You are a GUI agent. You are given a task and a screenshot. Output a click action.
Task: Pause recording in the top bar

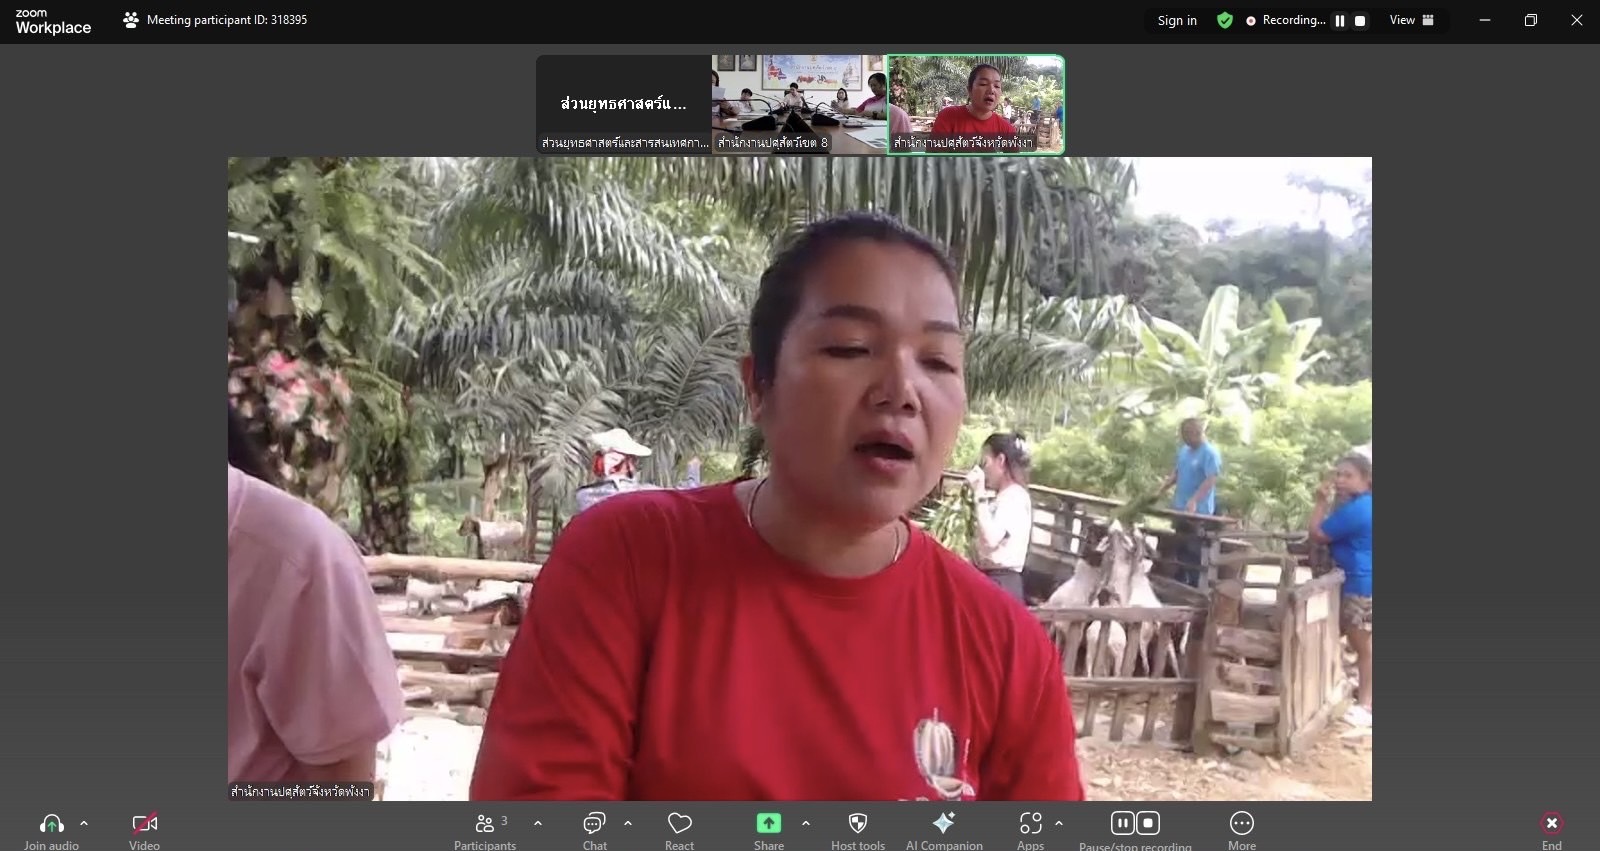coord(1340,21)
